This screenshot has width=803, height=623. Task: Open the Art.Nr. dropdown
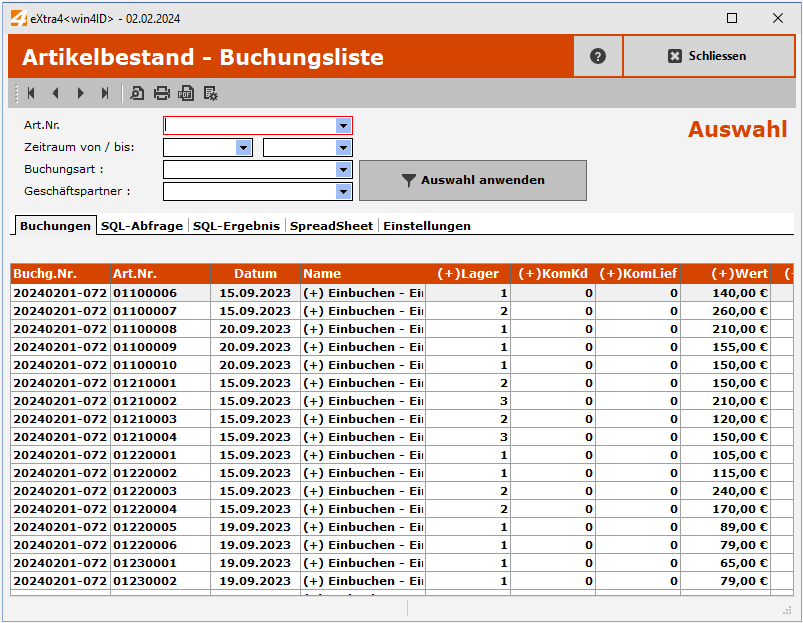343,124
